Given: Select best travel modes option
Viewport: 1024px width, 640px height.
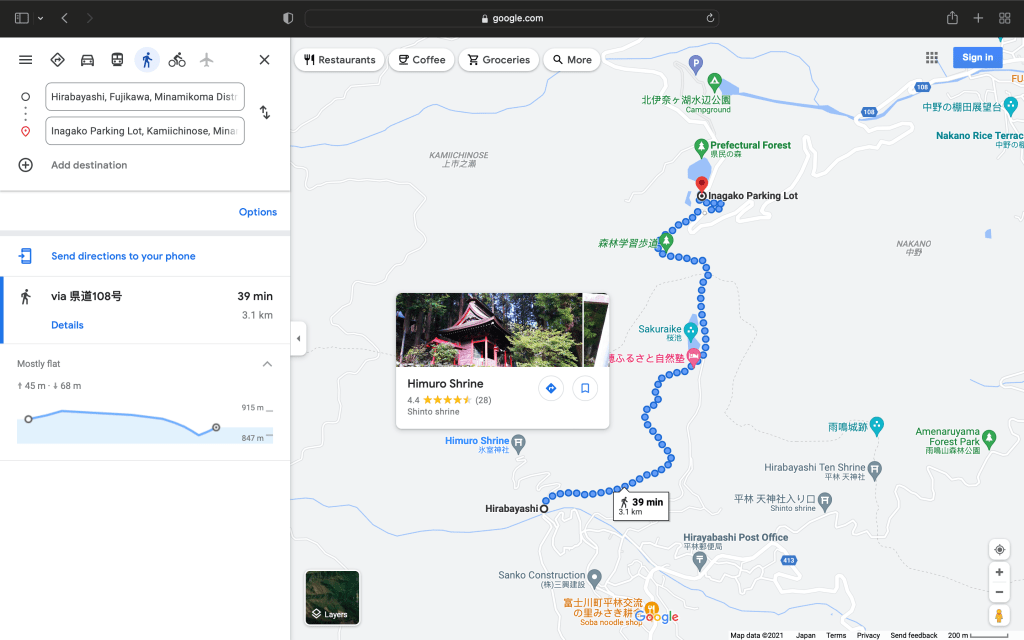Looking at the screenshot, I should tap(57, 60).
